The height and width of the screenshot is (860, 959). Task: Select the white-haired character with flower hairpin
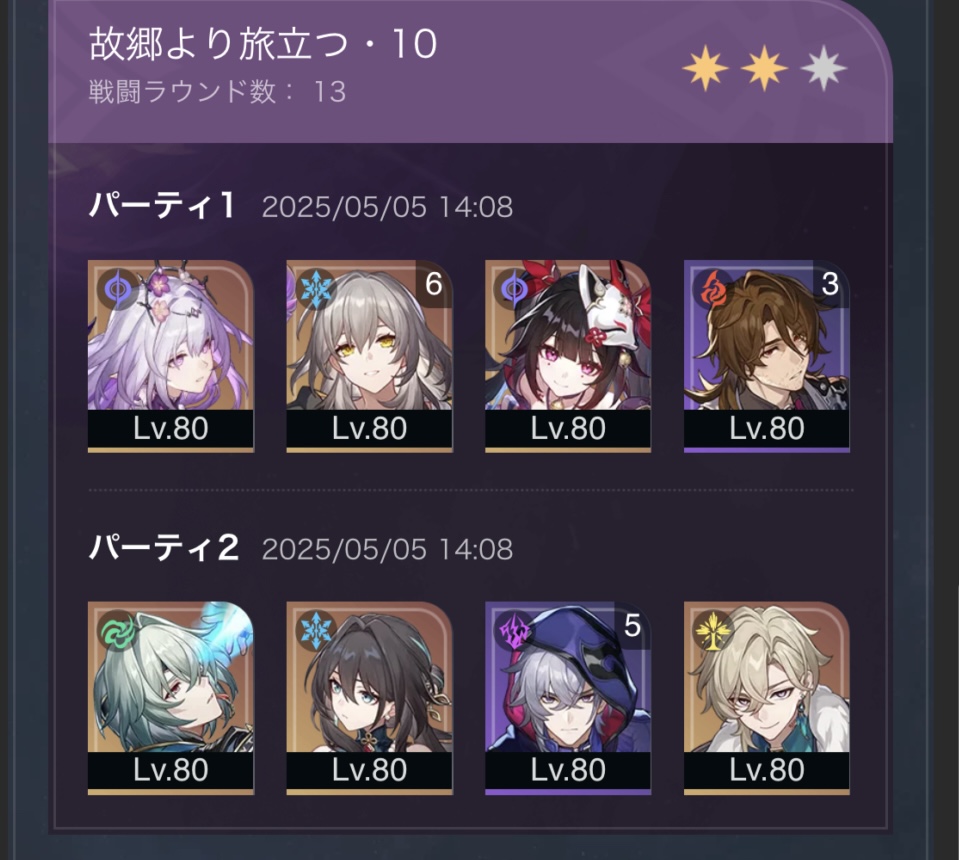tap(171, 357)
